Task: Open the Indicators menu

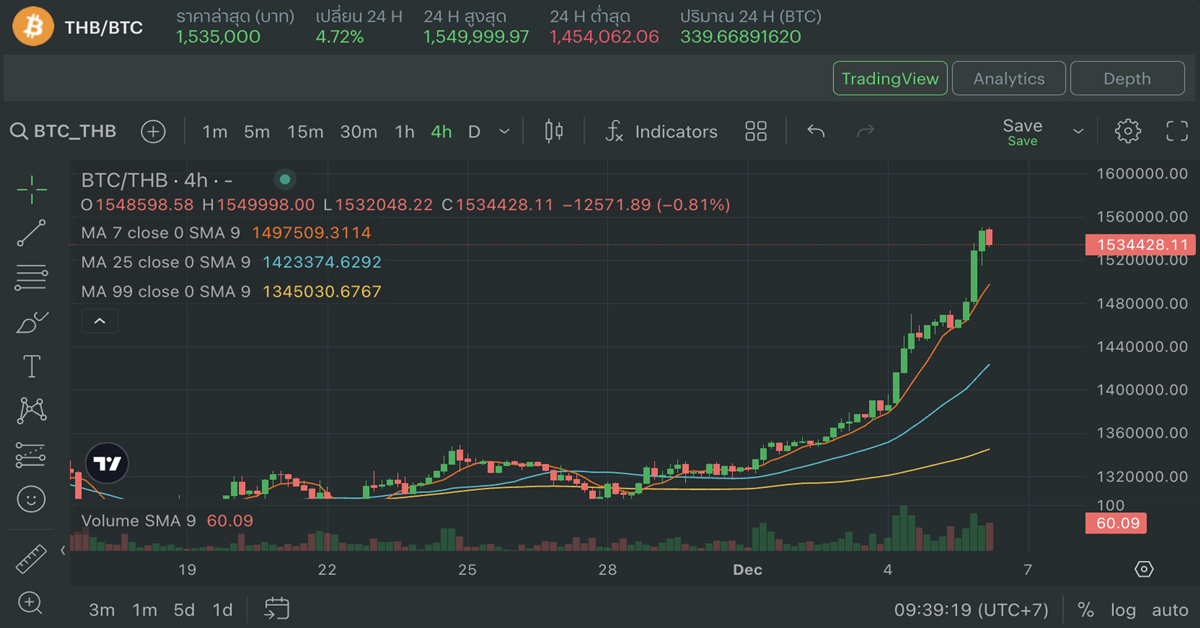Action: [x=662, y=131]
